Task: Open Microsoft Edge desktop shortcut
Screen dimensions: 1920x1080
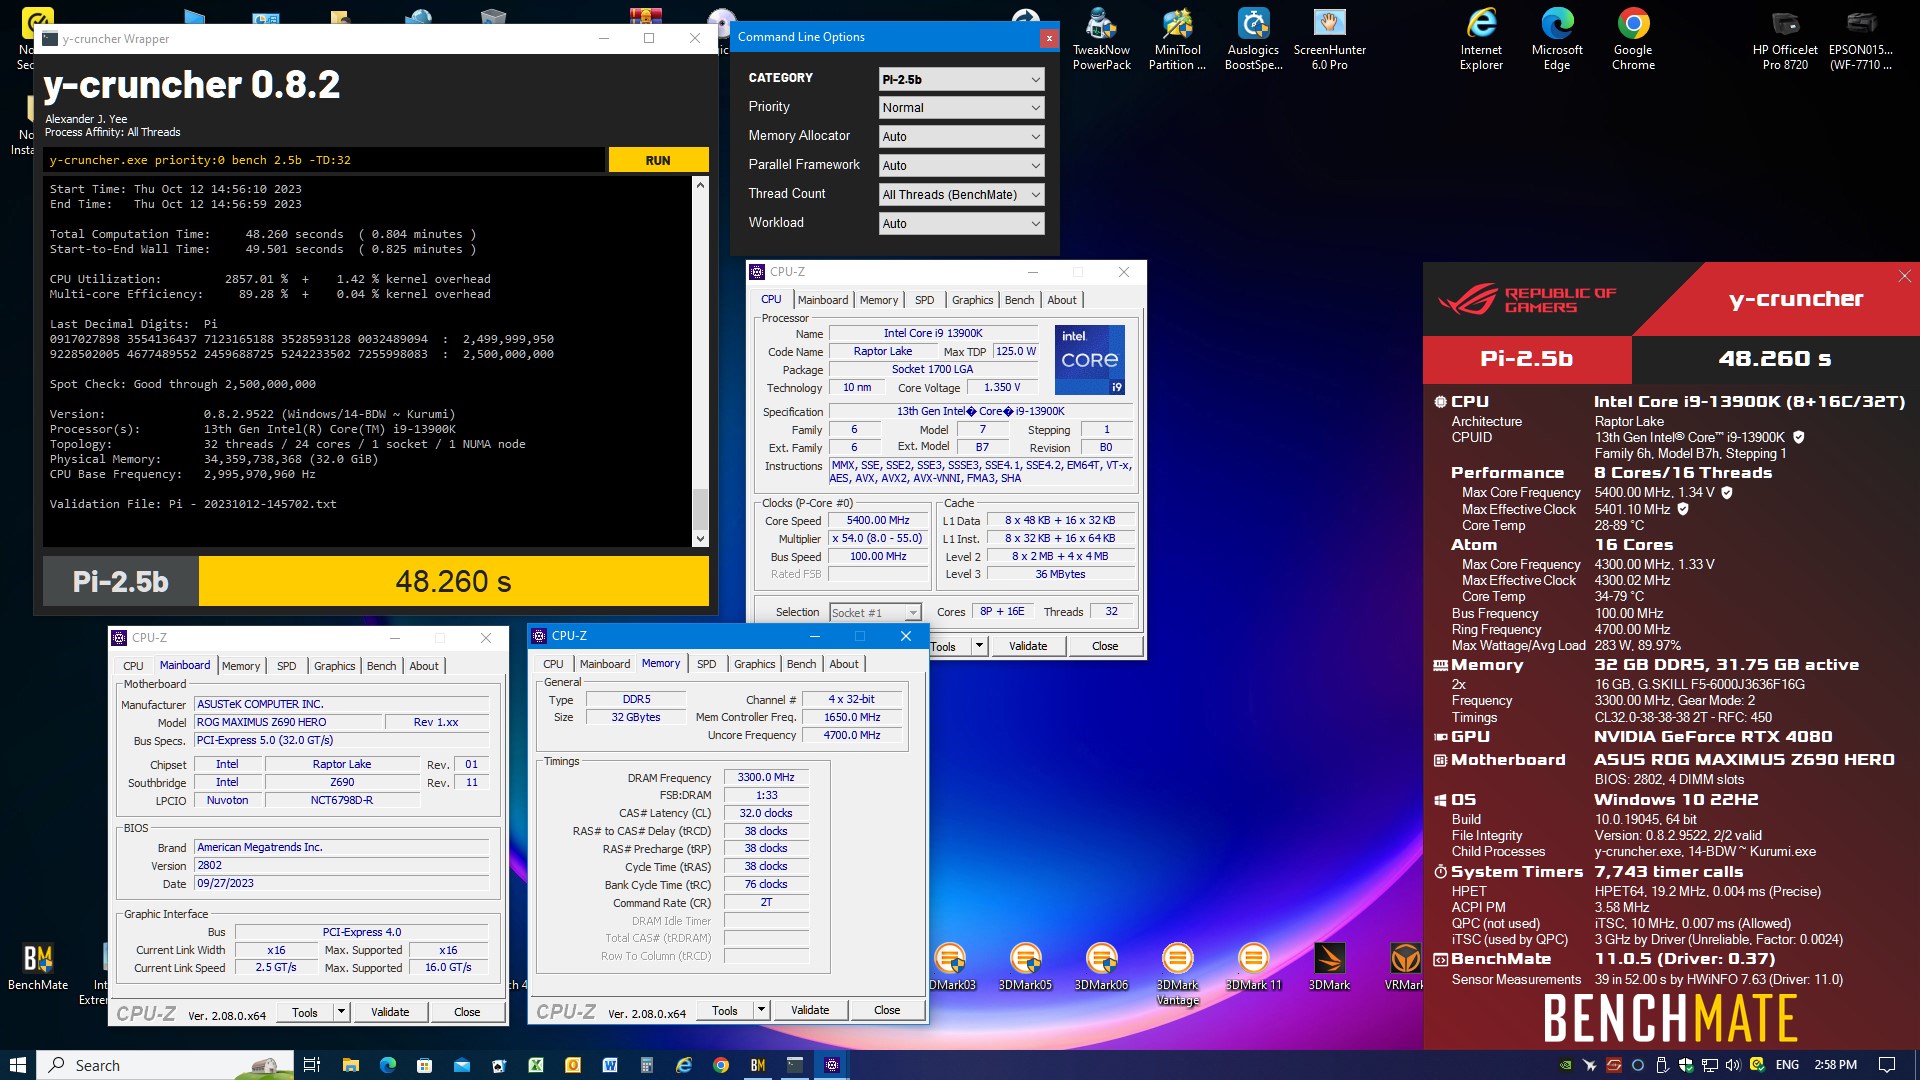Action: coord(1557,40)
